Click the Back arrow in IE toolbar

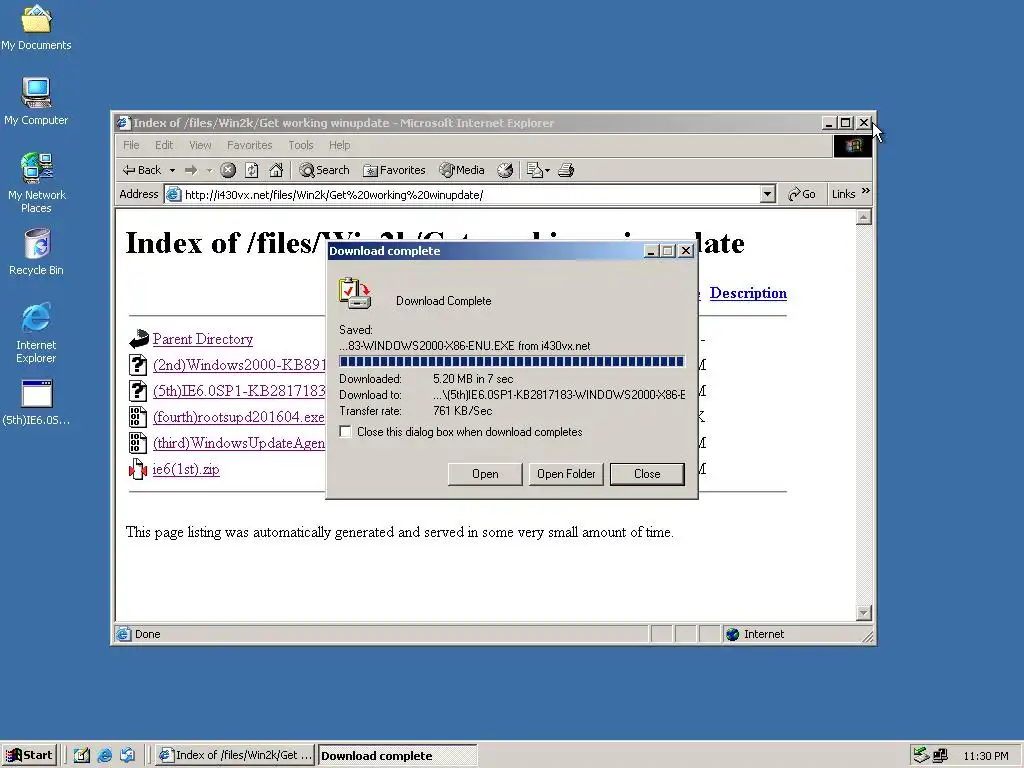(142, 170)
